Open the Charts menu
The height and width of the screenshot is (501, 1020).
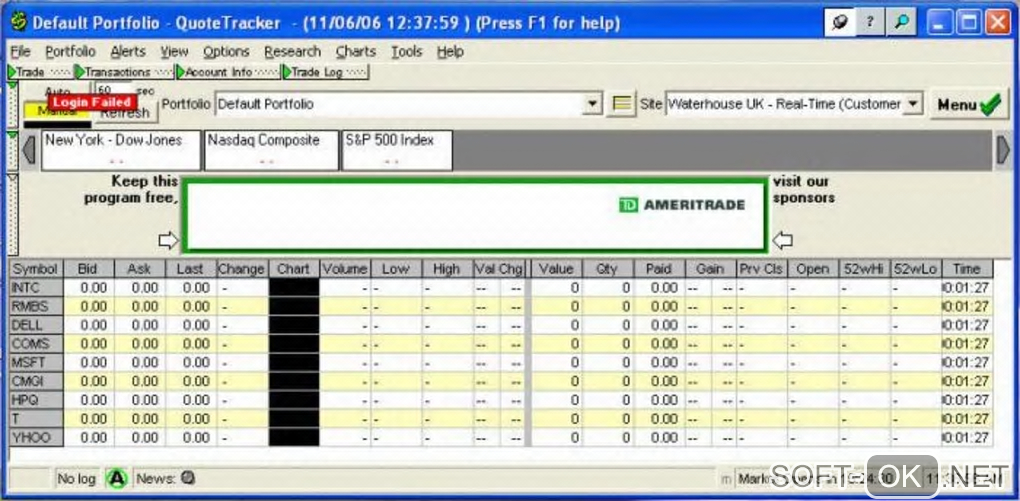(356, 51)
